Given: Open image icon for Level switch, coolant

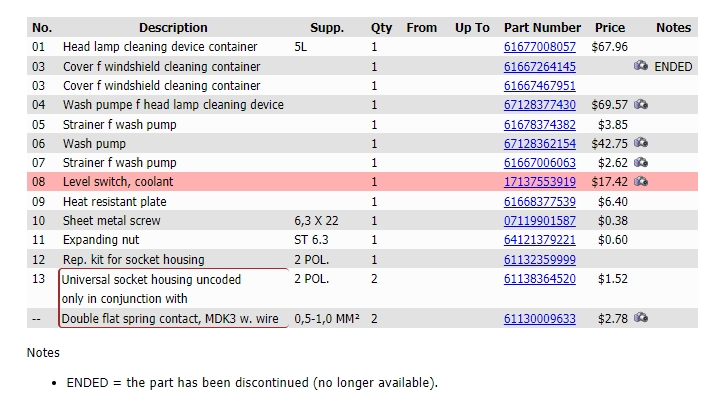Looking at the screenshot, I should pos(640,181).
